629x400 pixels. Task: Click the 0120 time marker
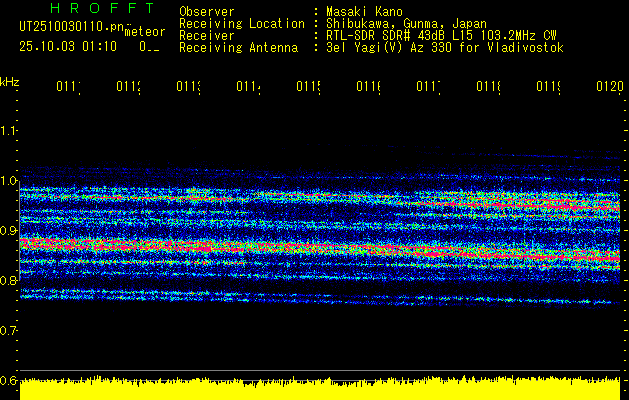pyautogui.click(x=608, y=88)
